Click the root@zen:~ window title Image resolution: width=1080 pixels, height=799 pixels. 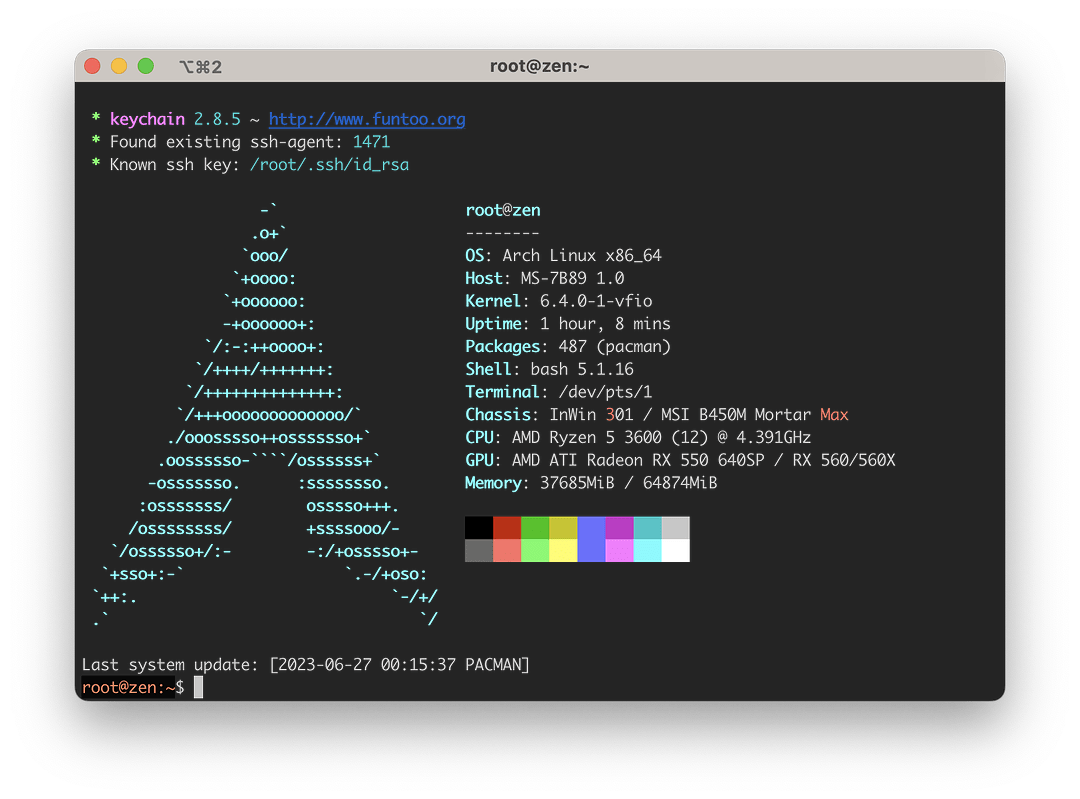tap(539, 66)
